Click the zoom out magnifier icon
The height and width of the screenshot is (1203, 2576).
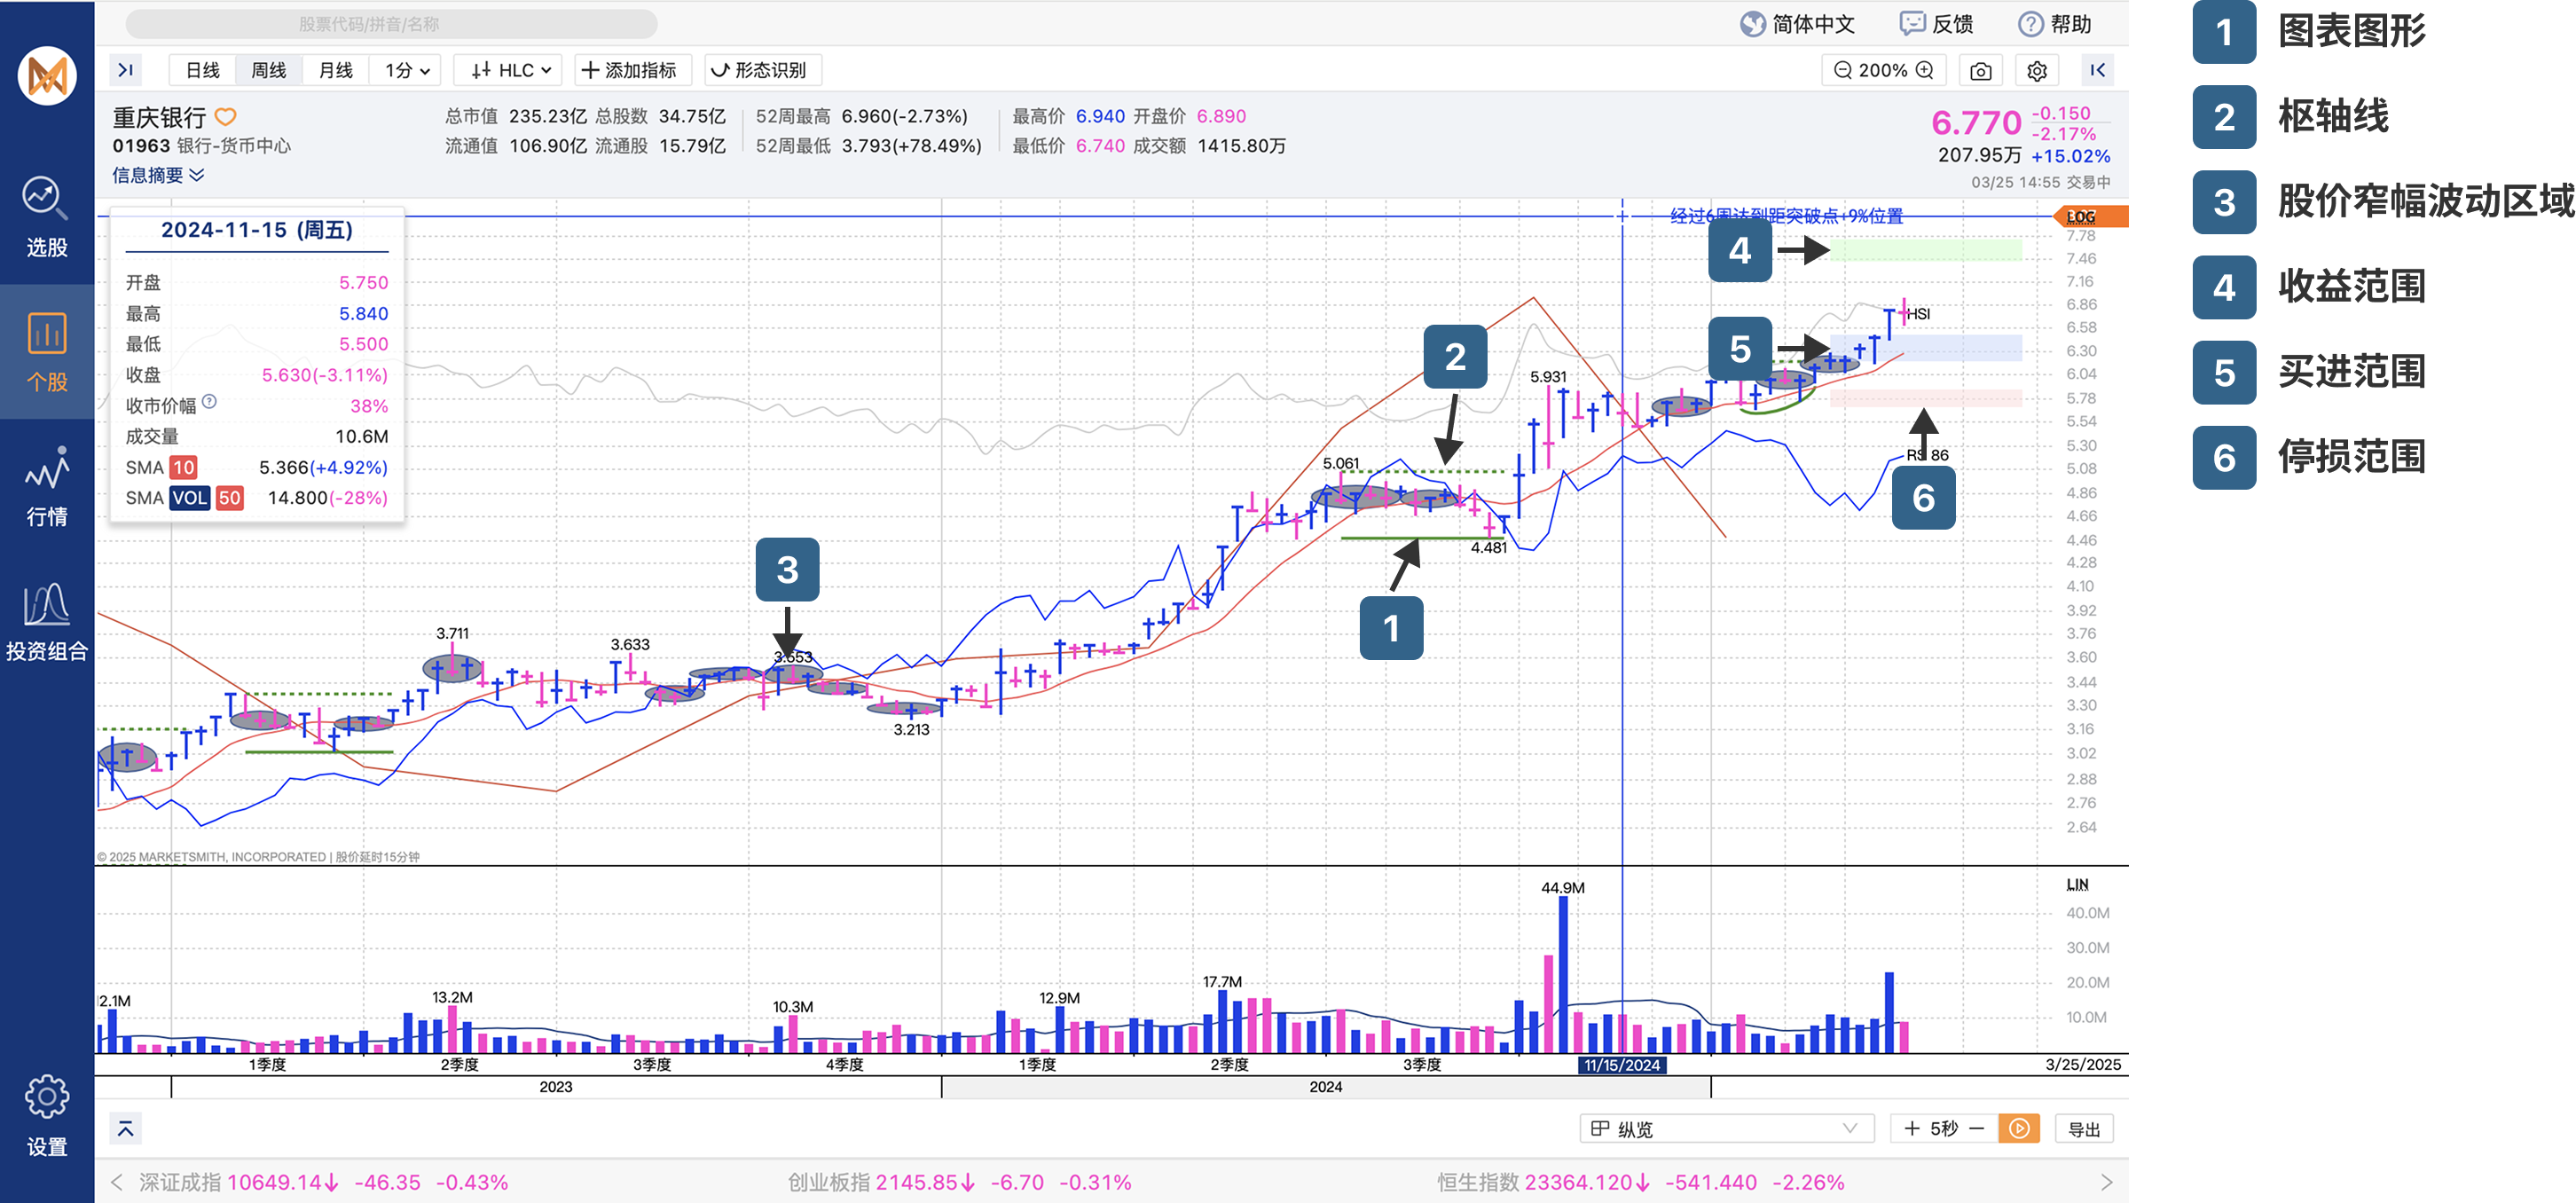1842,70
